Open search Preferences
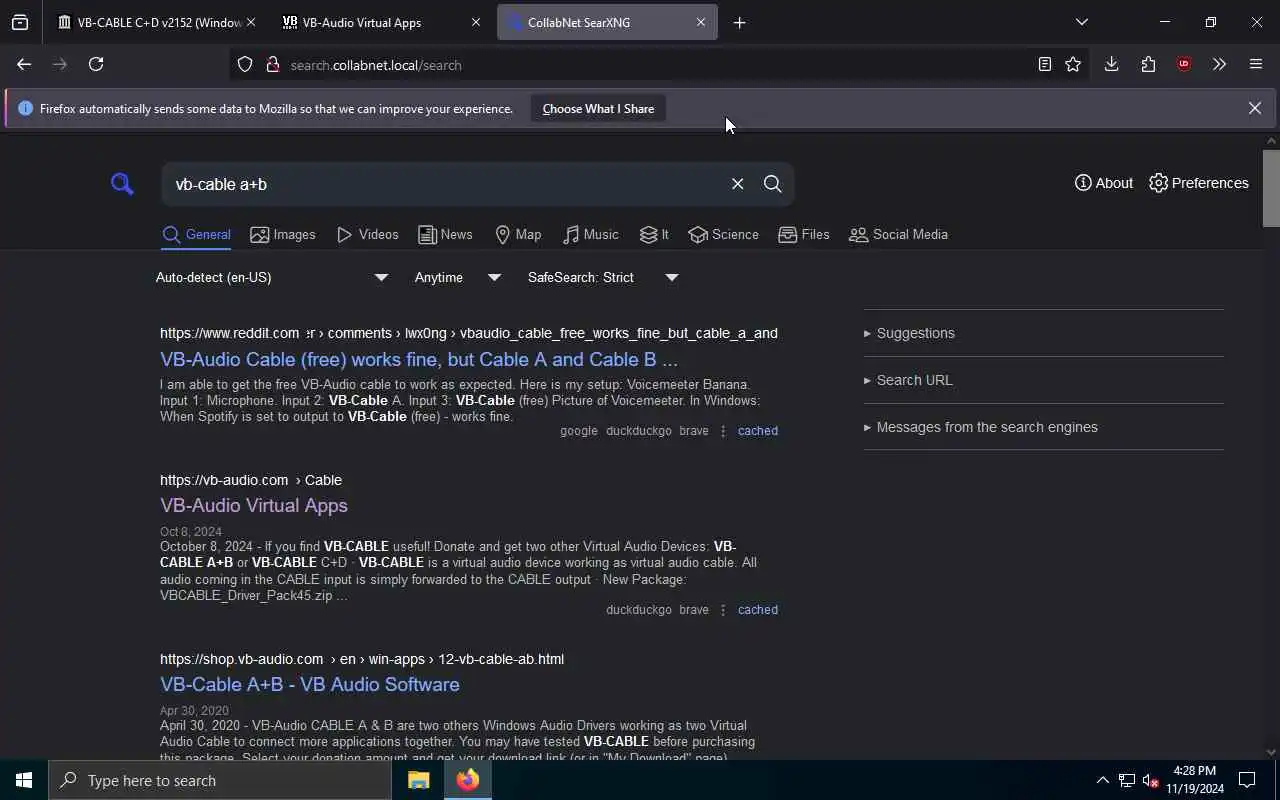This screenshot has width=1280, height=800. [x=1198, y=183]
